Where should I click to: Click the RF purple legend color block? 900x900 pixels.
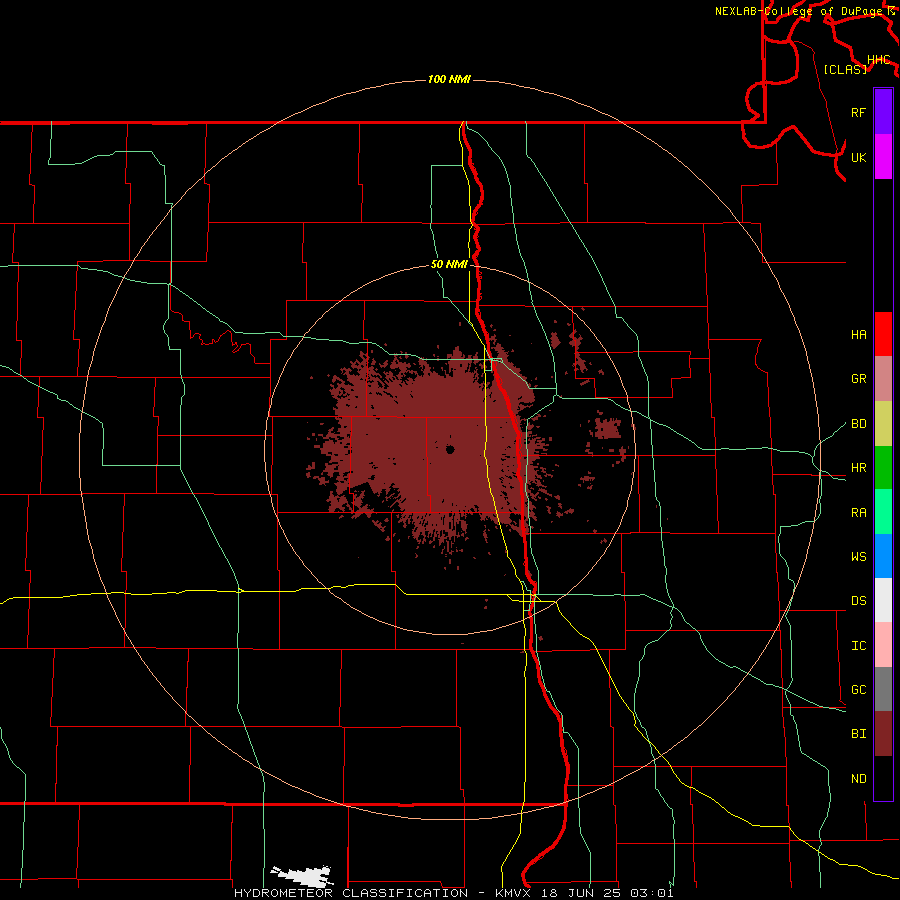pos(883,112)
